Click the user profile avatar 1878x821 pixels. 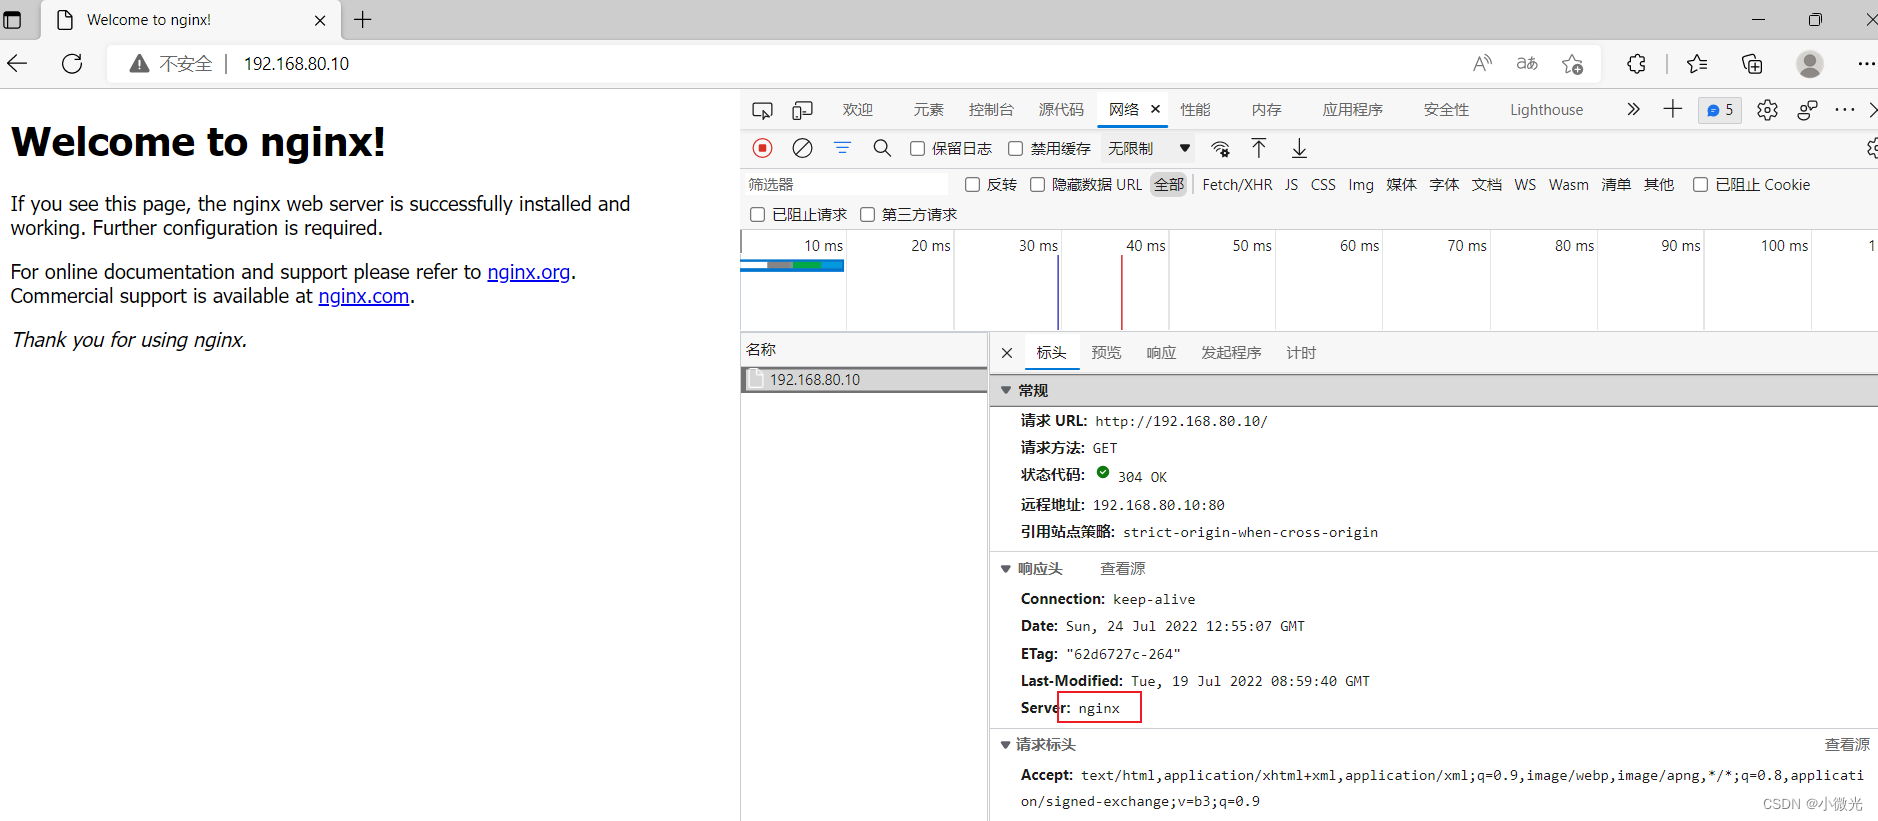click(x=1809, y=64)
